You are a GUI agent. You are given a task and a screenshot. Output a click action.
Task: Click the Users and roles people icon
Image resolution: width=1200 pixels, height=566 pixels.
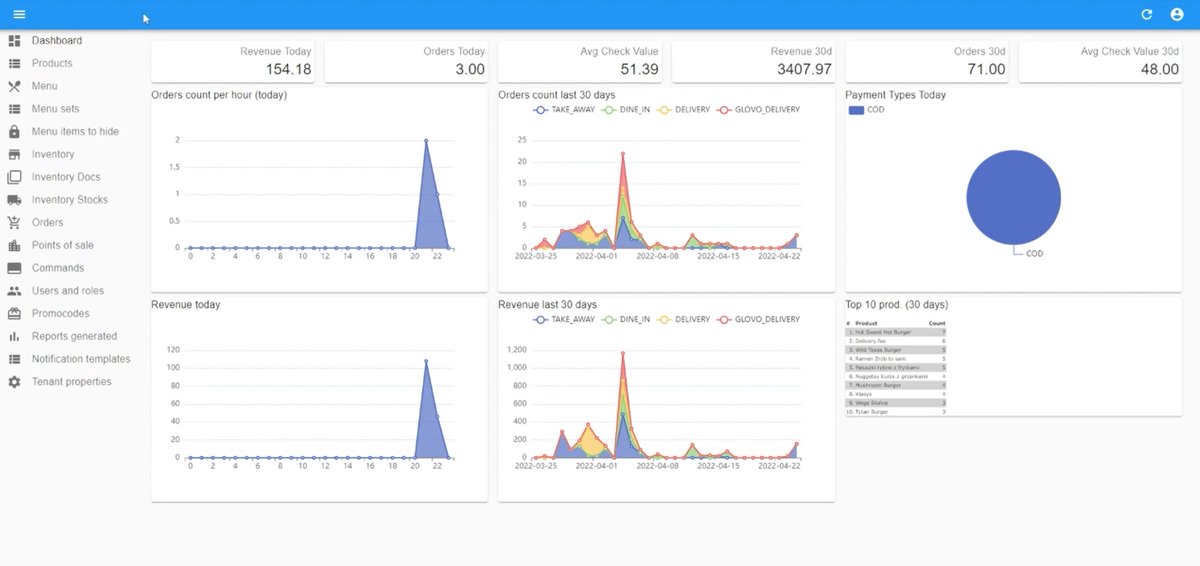click(x=14, y=291)
